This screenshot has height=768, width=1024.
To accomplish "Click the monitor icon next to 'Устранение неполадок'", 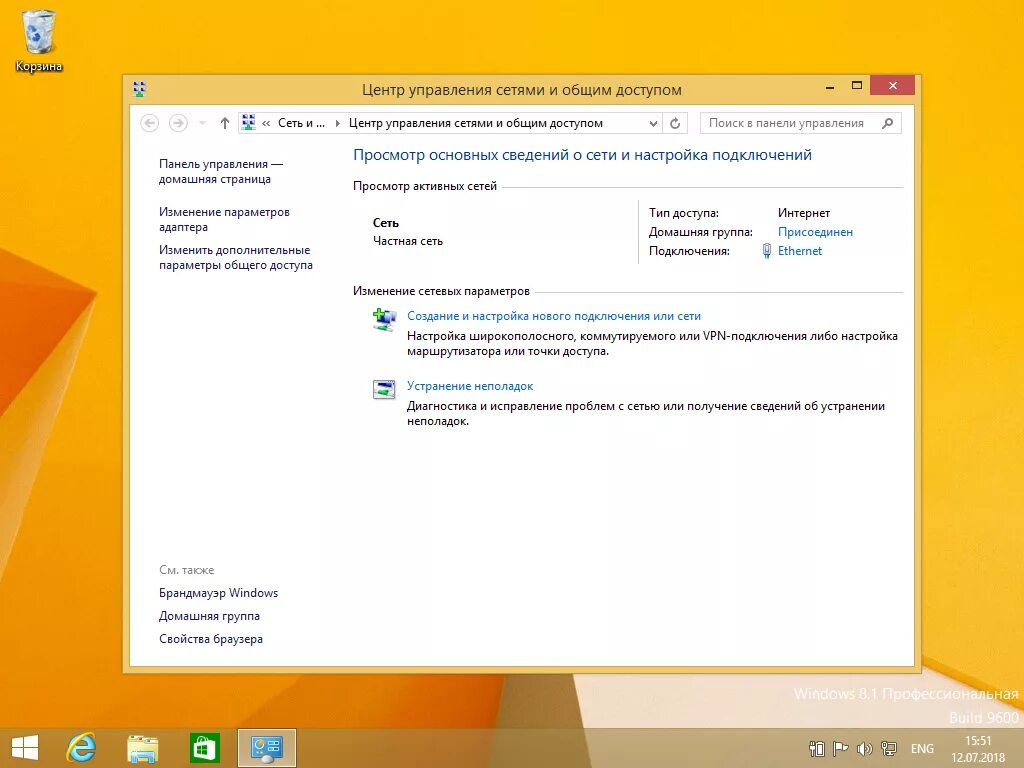I will (x=383, y=390).
